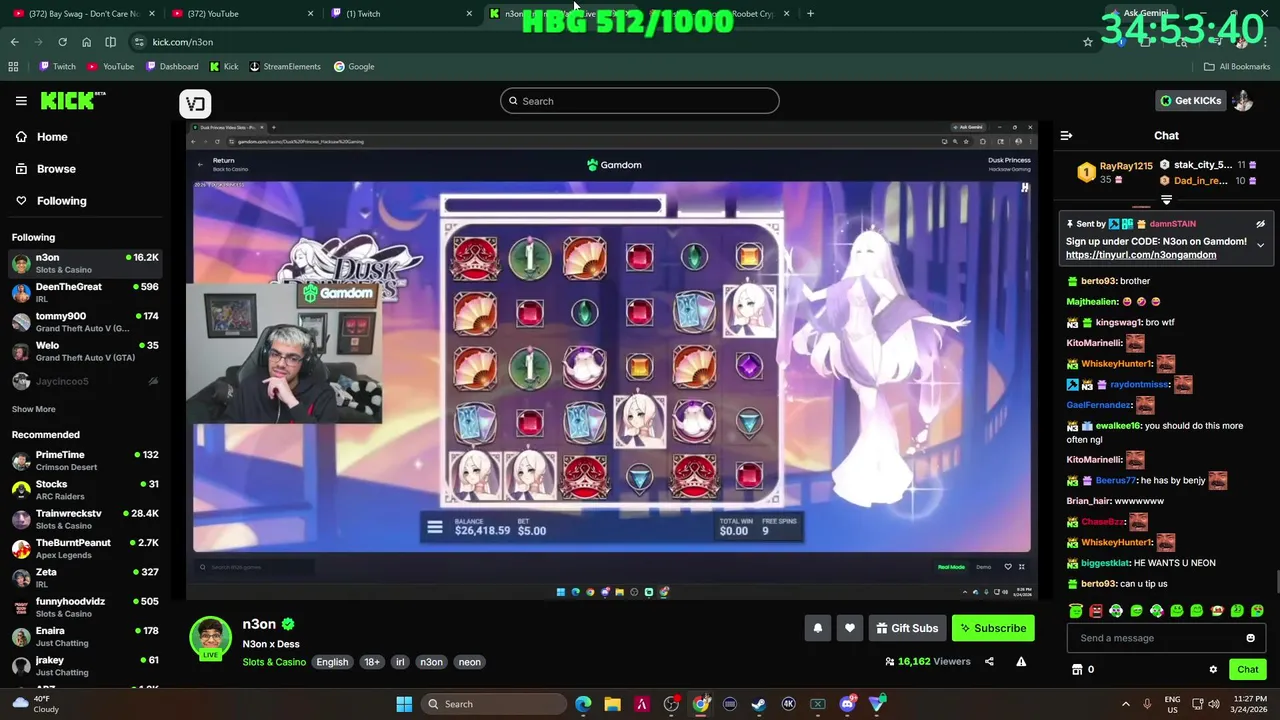Screen dimensions: 1280x720
Task: Toggle the browser split view icon
Action: [110, 42]
